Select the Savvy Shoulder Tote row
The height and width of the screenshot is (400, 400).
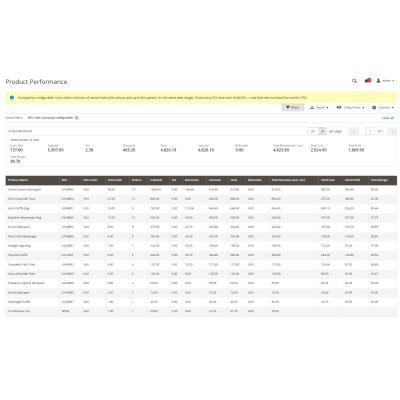(x=201, y=274)
